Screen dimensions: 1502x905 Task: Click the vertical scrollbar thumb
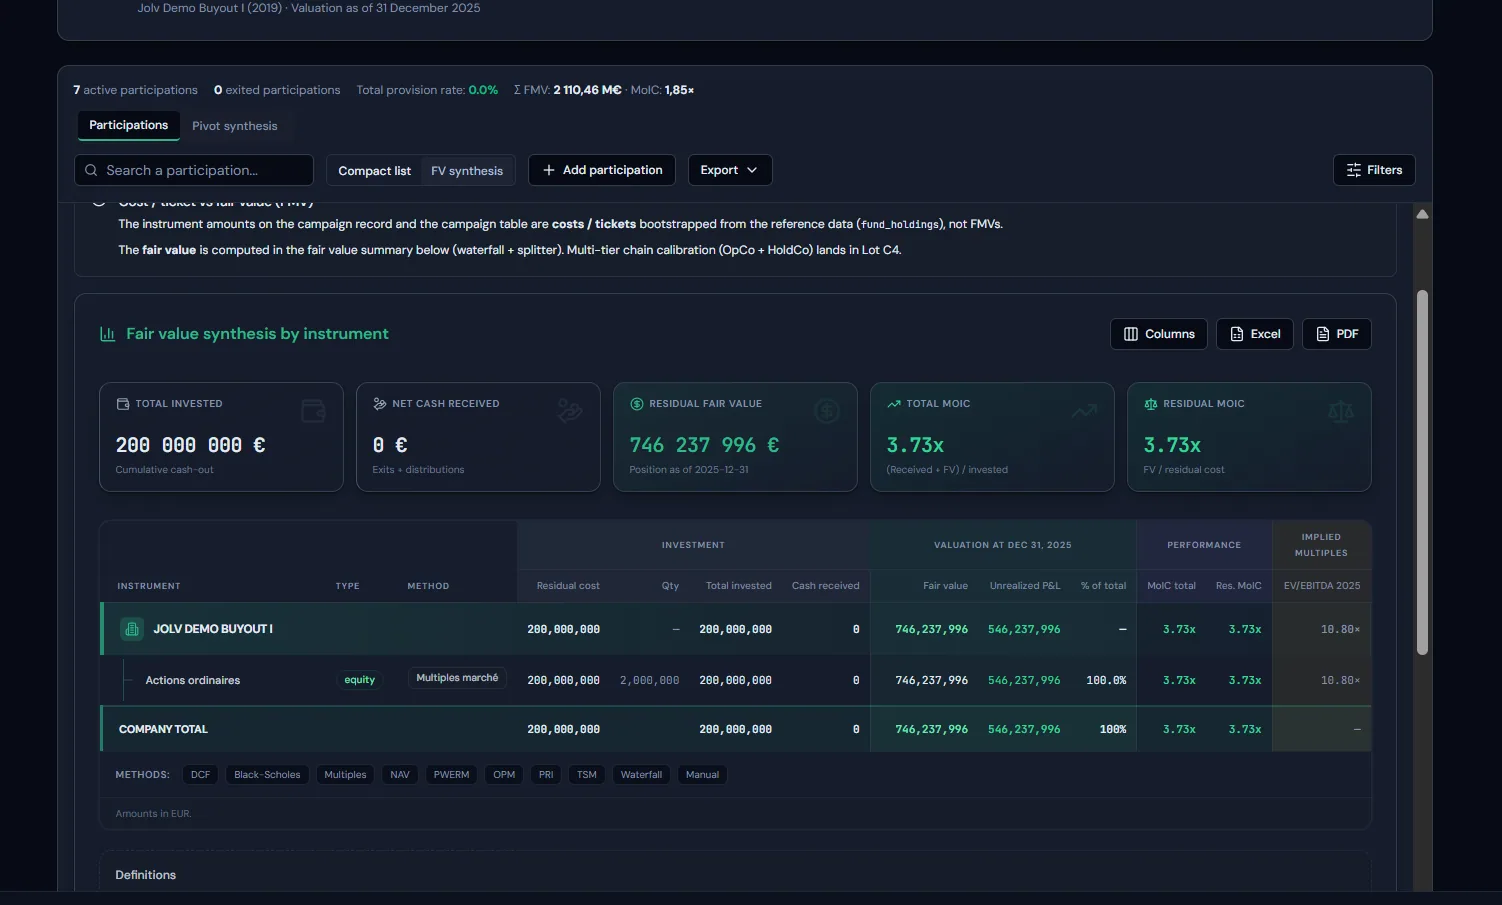[x=1422, y=473]
